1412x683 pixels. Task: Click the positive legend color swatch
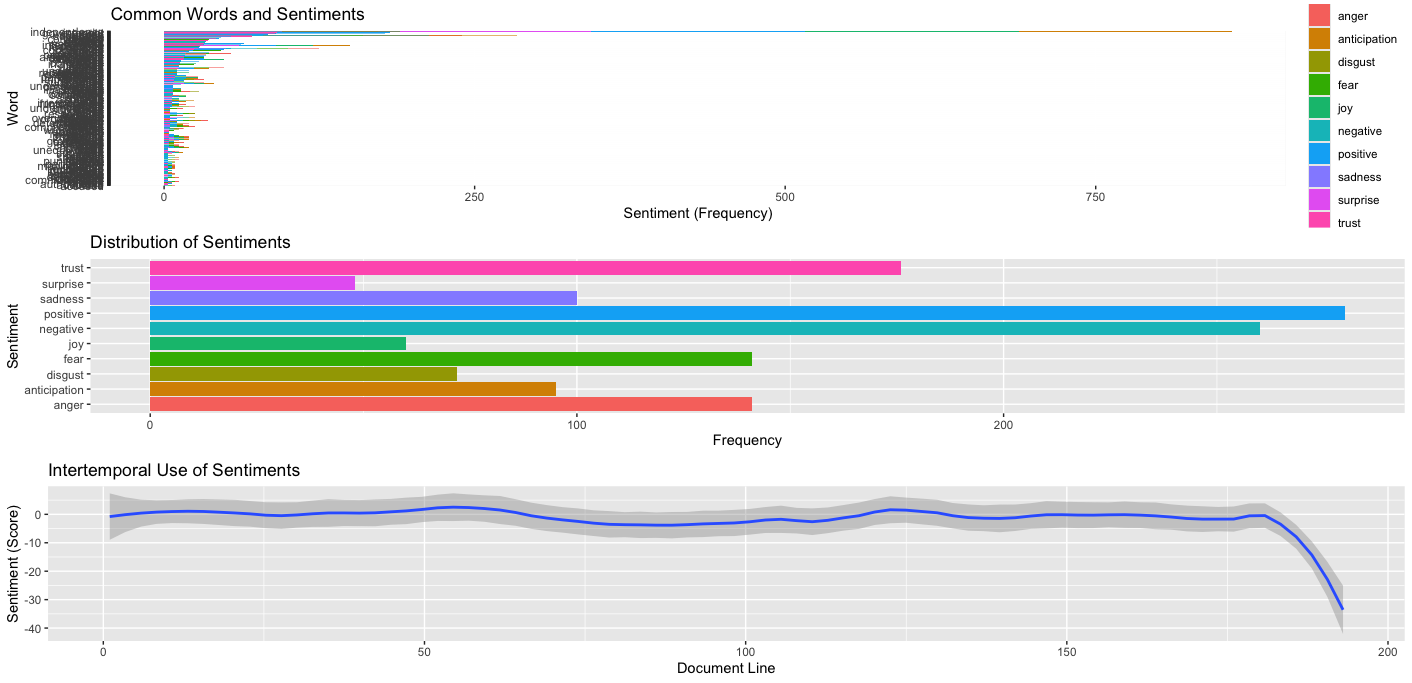tap(1321, 154)
